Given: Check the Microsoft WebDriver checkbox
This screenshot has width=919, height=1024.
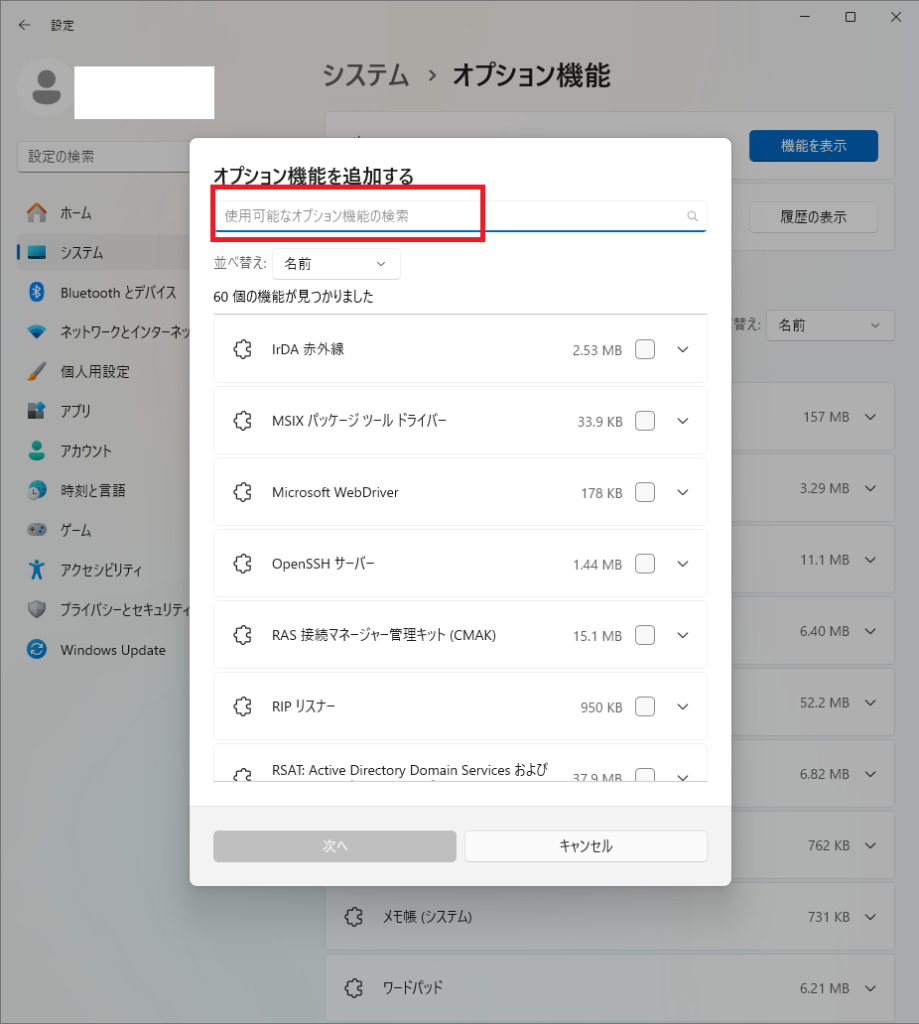Looking at the screenshot, I should point(645,492).
